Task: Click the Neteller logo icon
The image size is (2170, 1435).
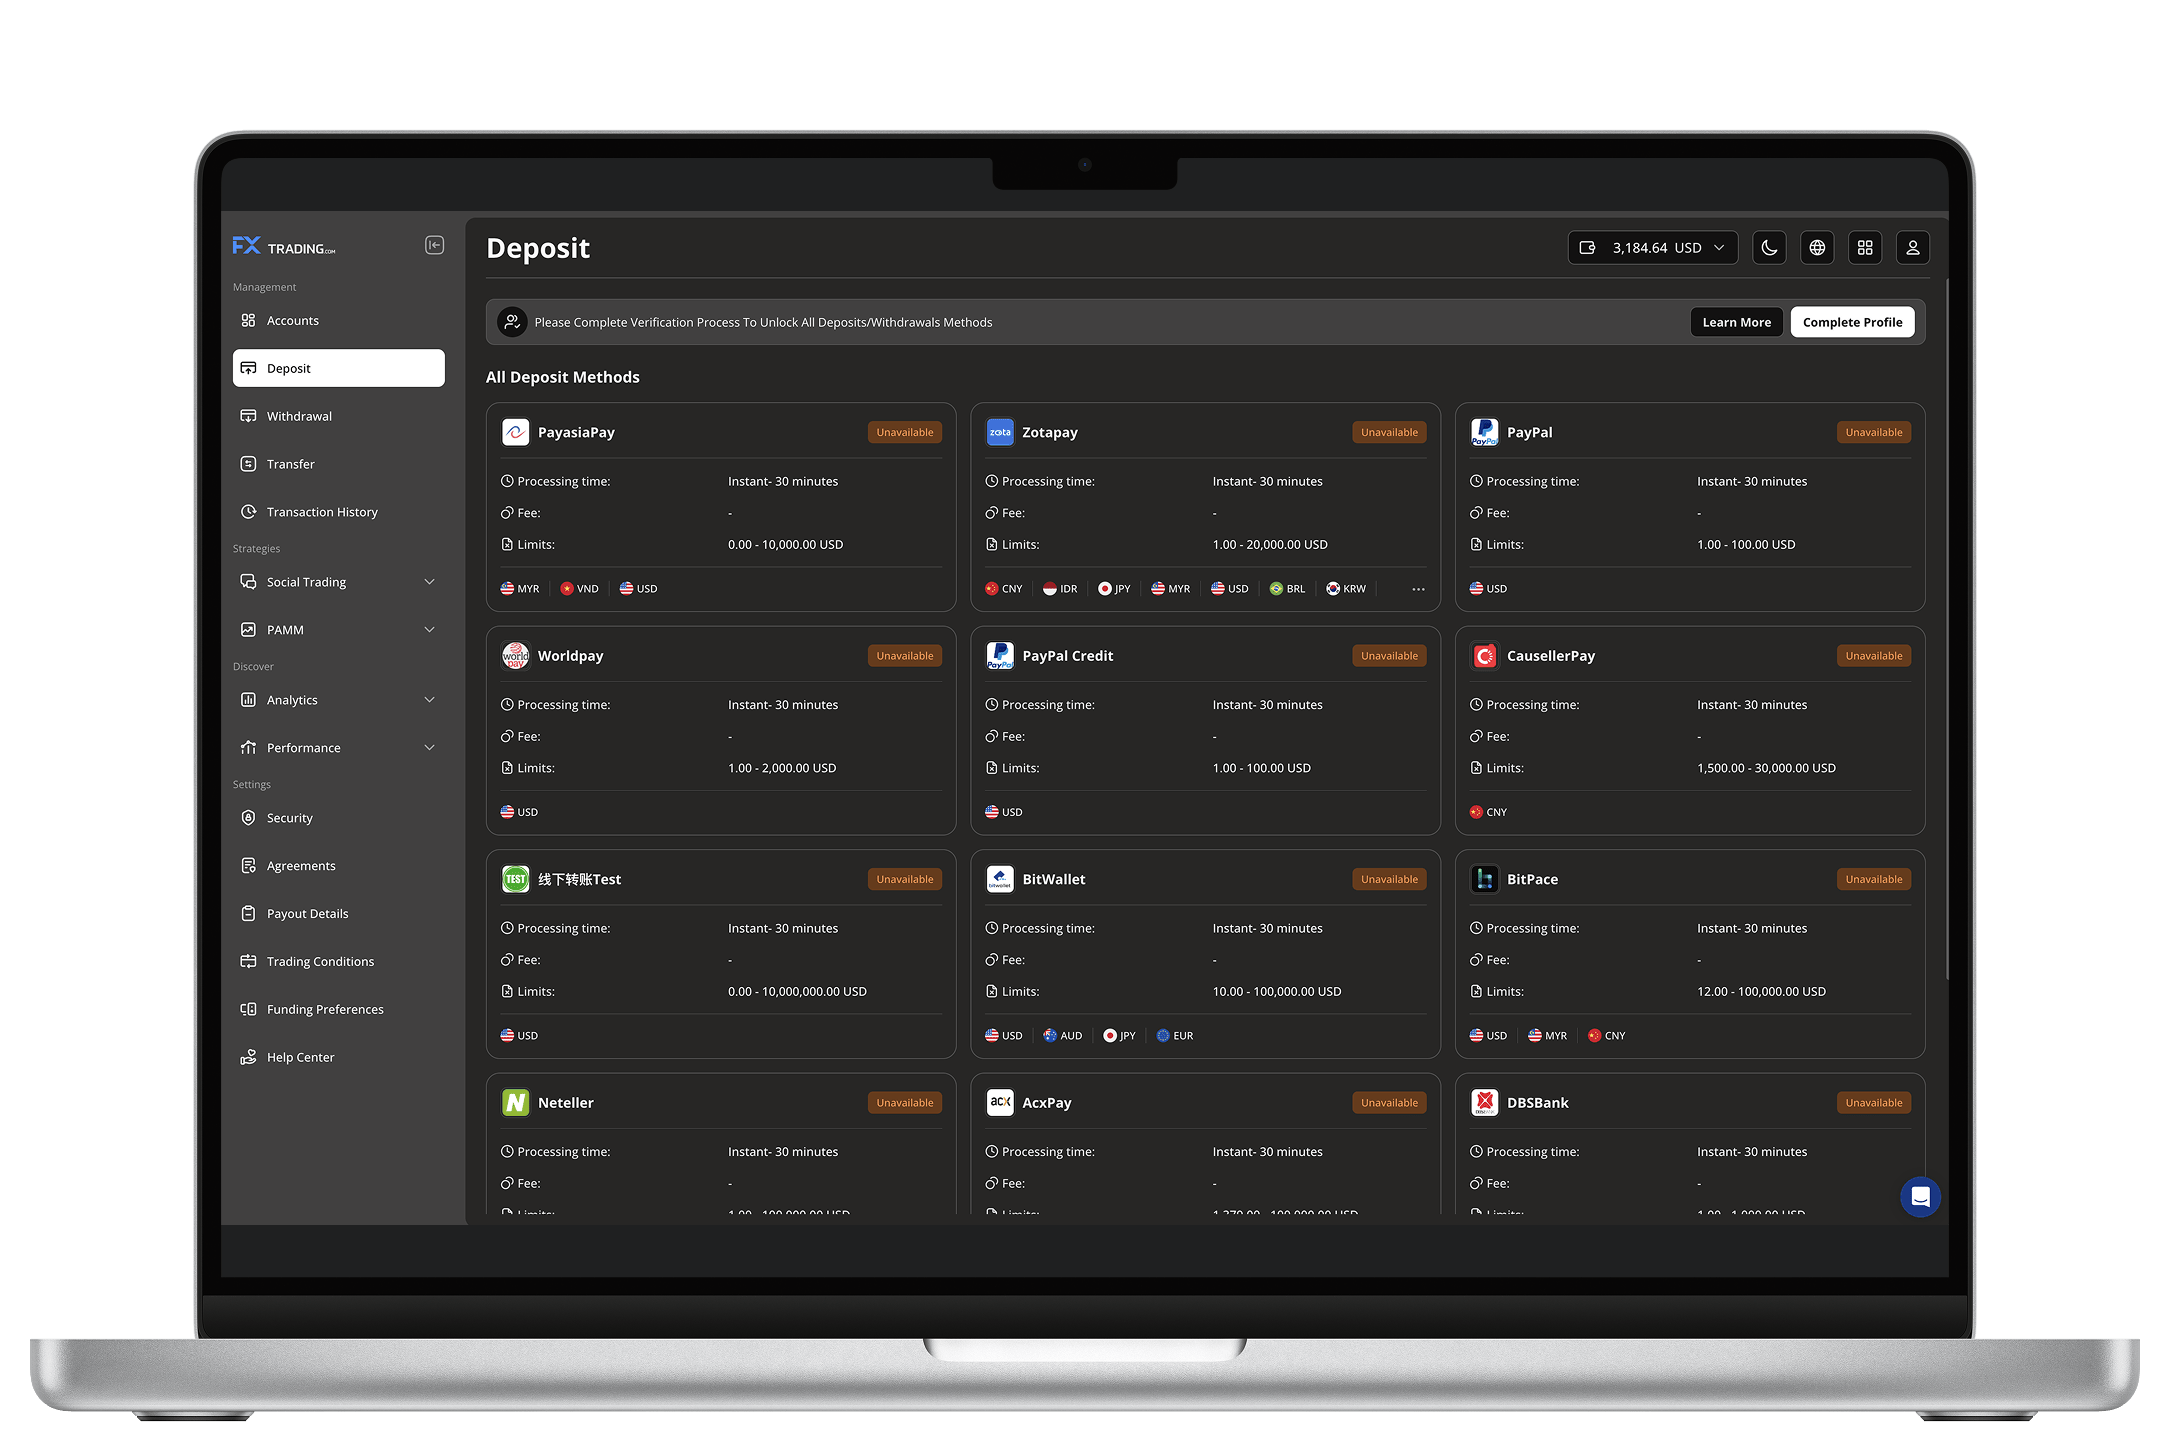Action: (x=515, y=1102)
